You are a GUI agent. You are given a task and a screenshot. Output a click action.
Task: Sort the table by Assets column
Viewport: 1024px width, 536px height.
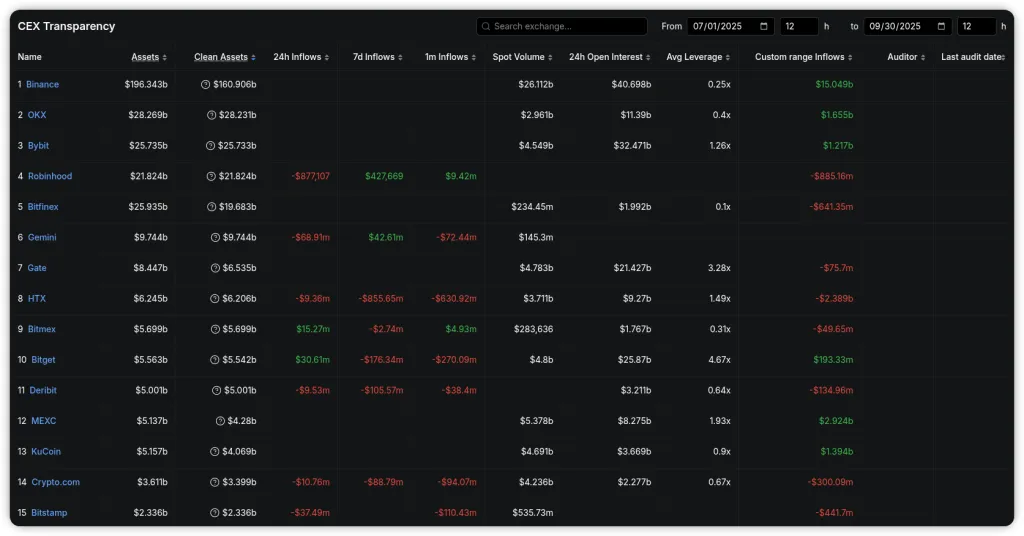click(146, 57)
